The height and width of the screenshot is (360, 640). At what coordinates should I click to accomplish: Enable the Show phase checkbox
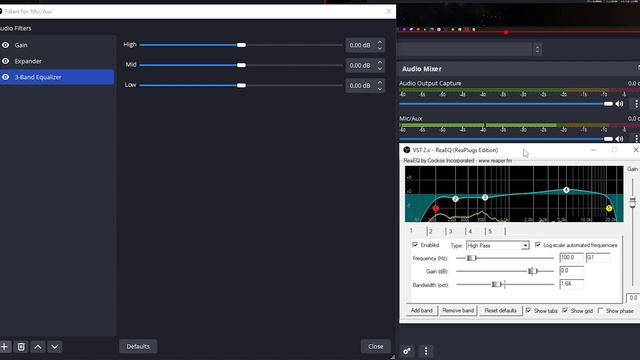click(600, 311)
